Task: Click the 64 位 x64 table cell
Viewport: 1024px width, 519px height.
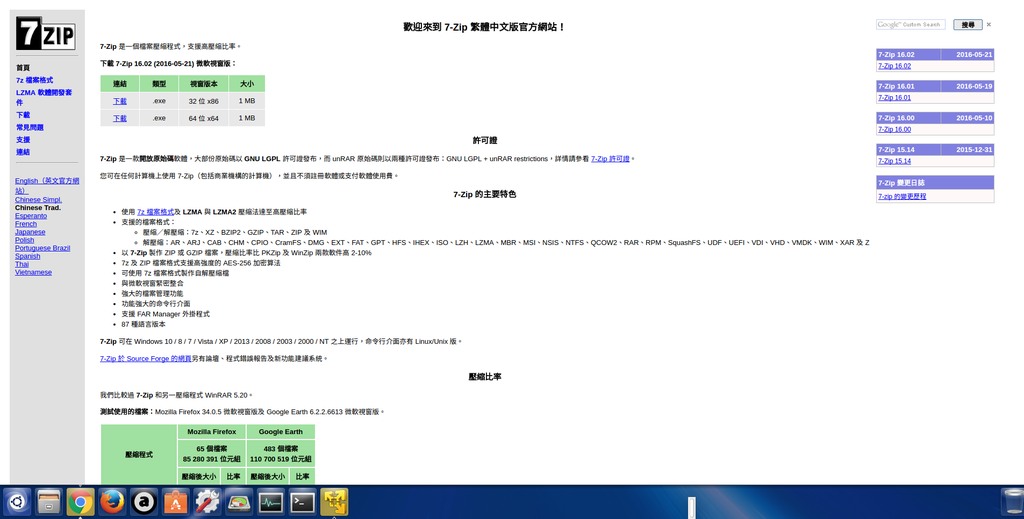Action: (x=204, y=118)
